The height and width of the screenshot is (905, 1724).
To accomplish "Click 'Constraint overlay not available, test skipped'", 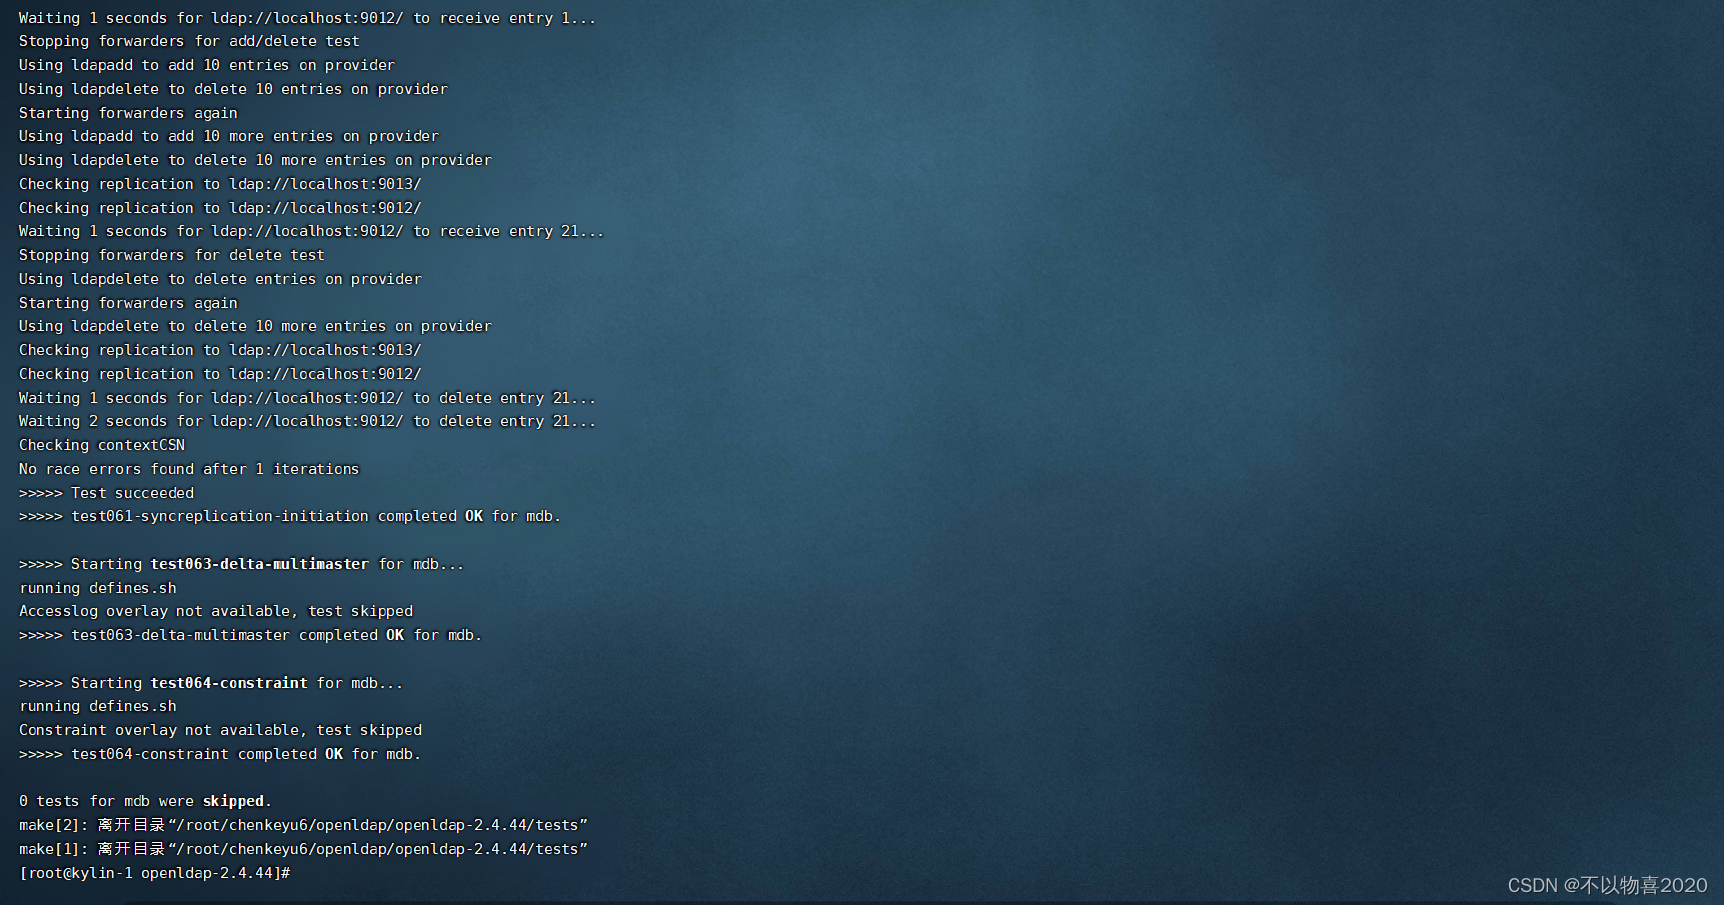I will tap(220, 730).
